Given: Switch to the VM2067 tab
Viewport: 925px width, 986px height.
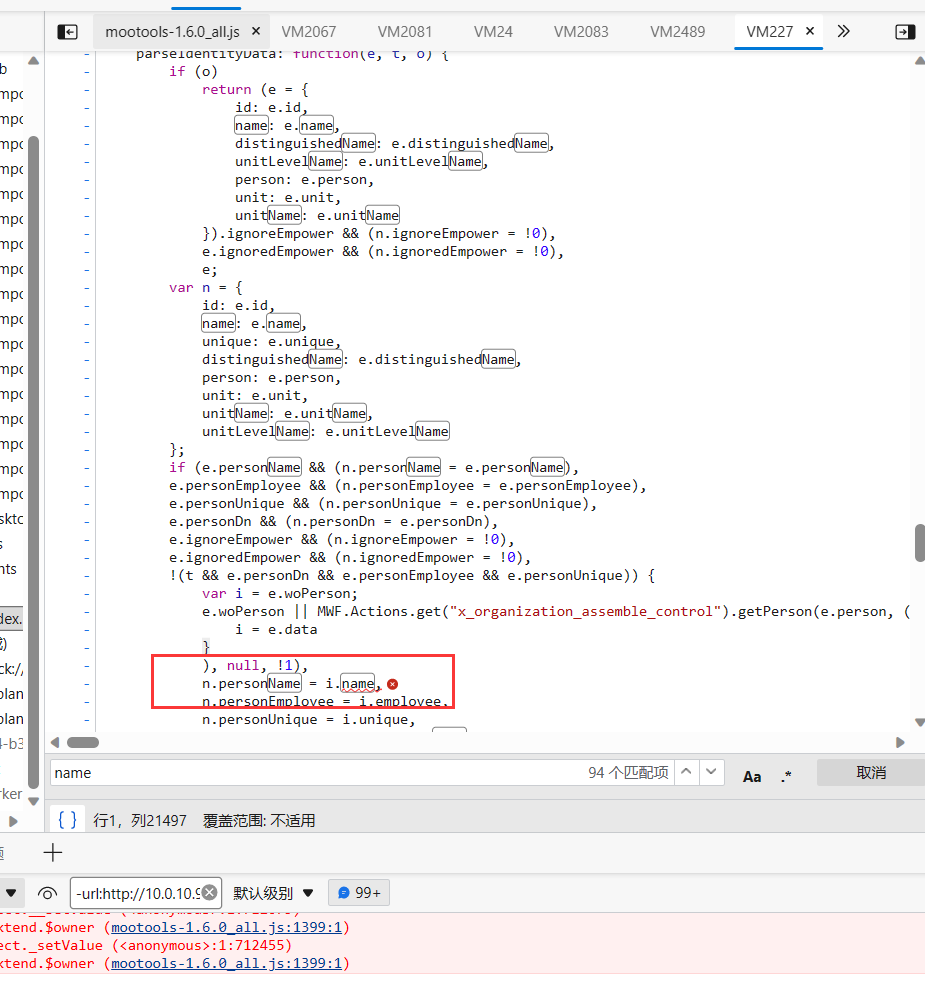Looking at the screenshot, I should (308, 31).
